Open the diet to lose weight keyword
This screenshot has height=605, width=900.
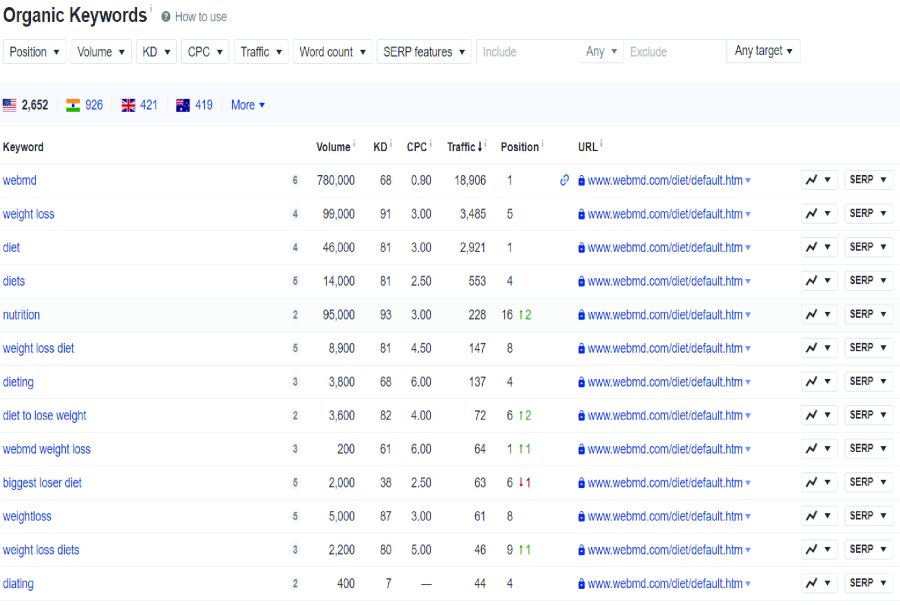pyautogui.click(x=44, y=416)
